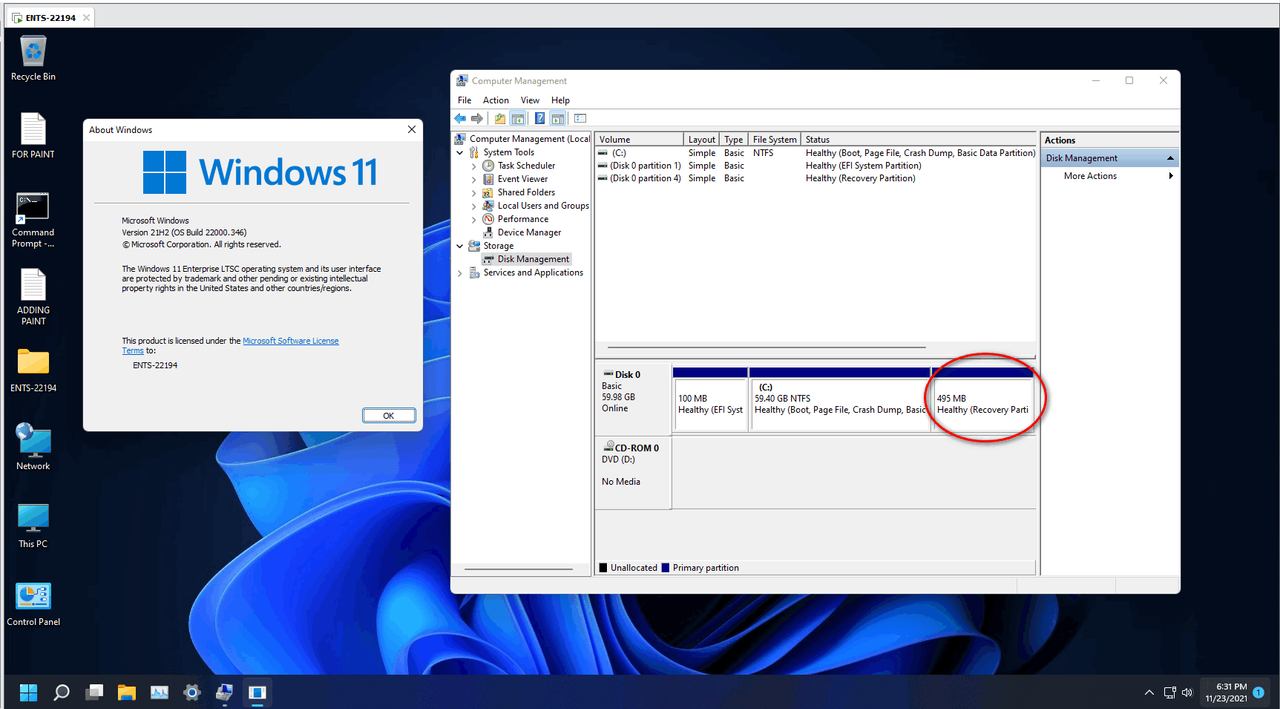Open the Windows Start button
This screenshot has width=1280, height=709.
tap(28, 691)
